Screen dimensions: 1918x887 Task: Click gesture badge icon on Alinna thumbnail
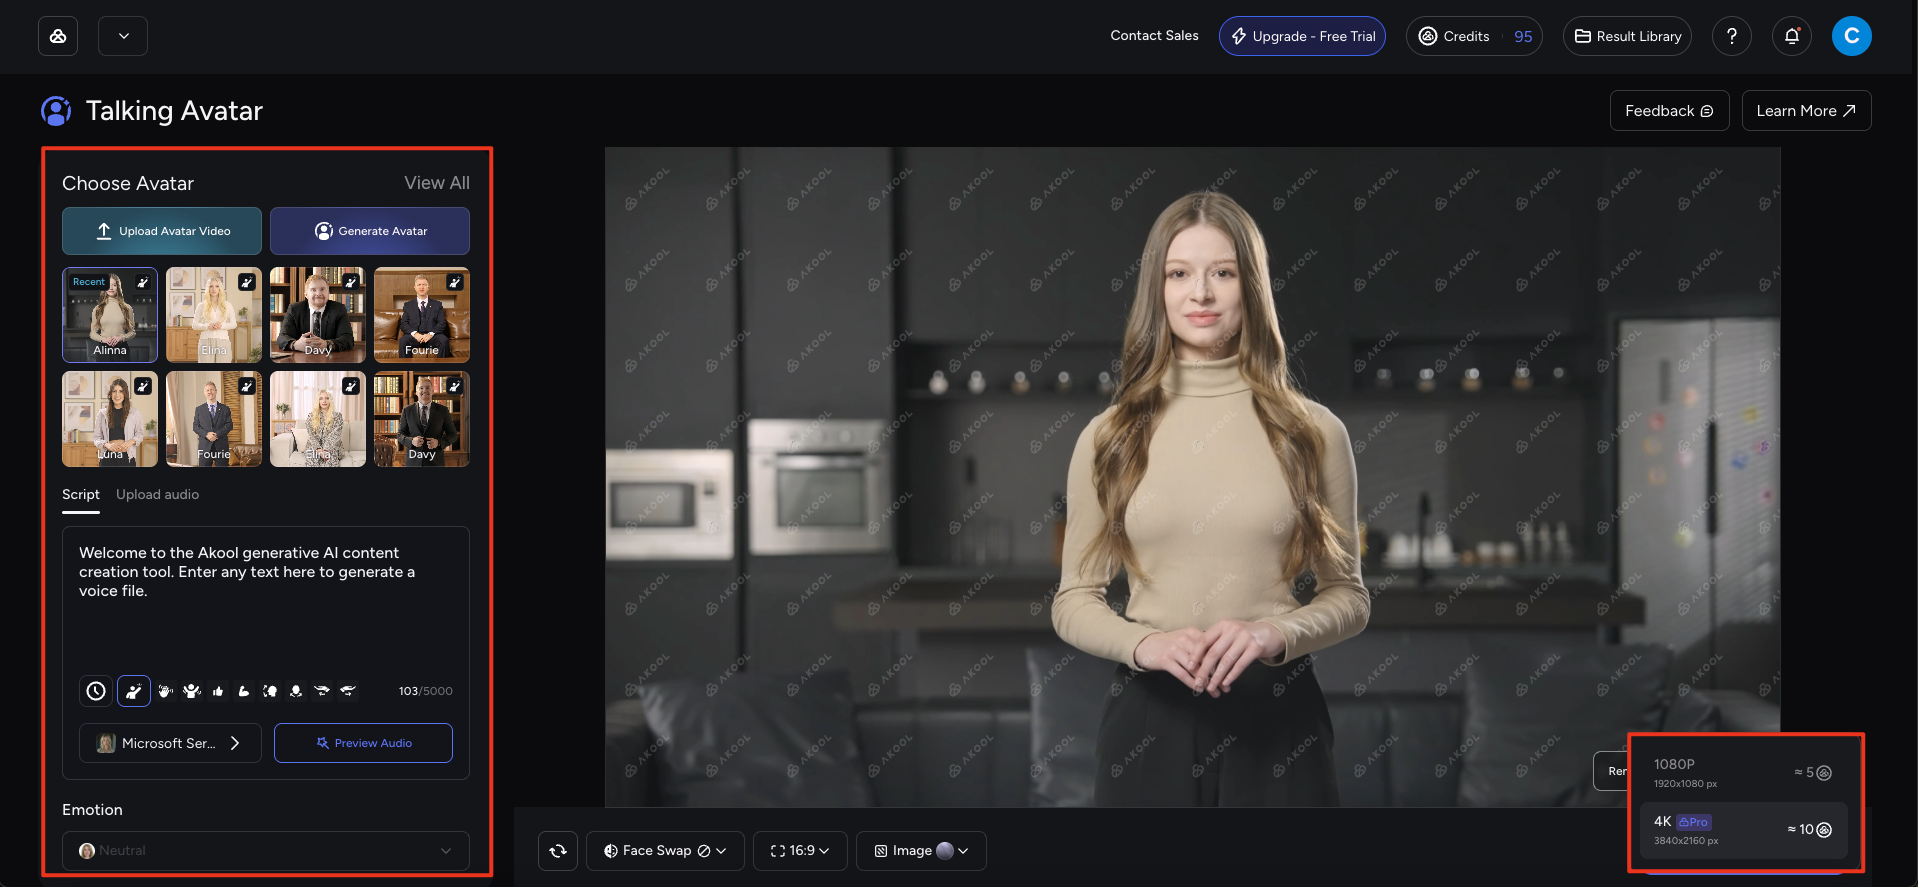pos(143,282)
